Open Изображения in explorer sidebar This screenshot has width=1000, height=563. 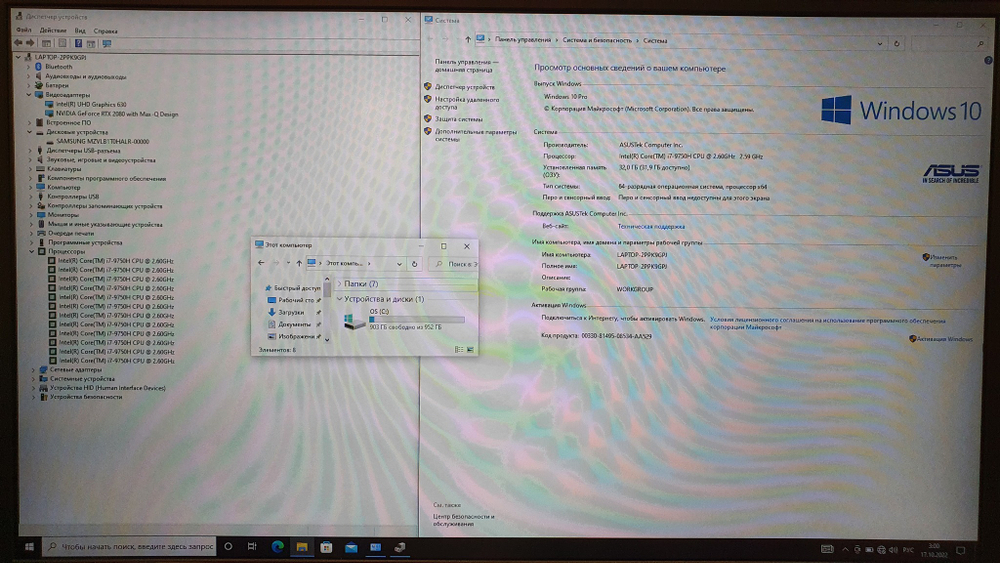(x=296, y=336)
